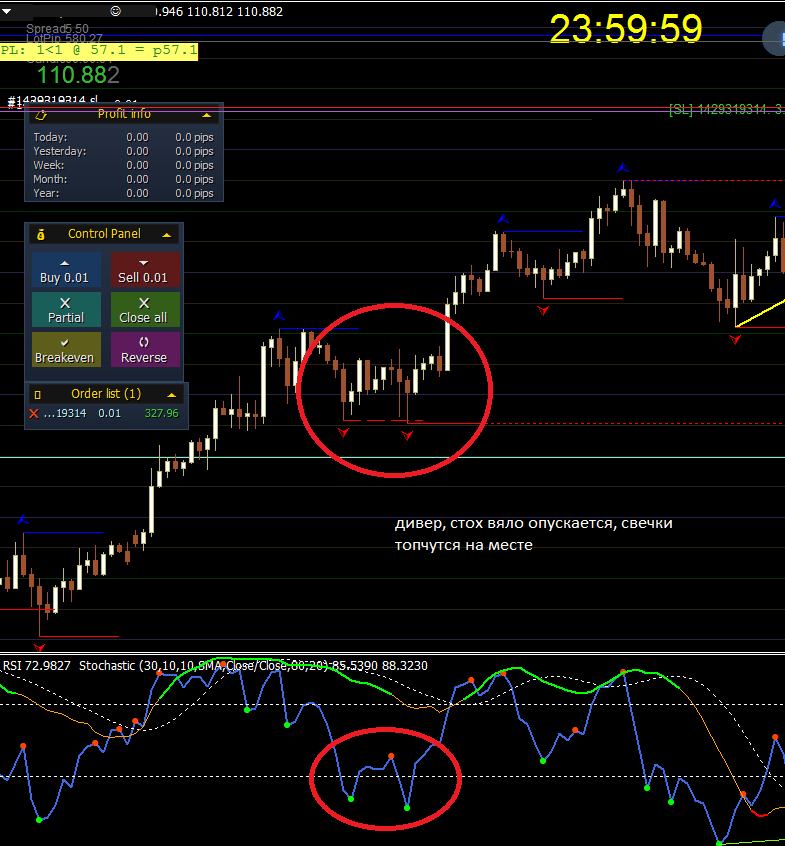Click the order 0.01 lot size value
Image resolution: width=785 pixels, height=846 pixels.
point(110,413)
